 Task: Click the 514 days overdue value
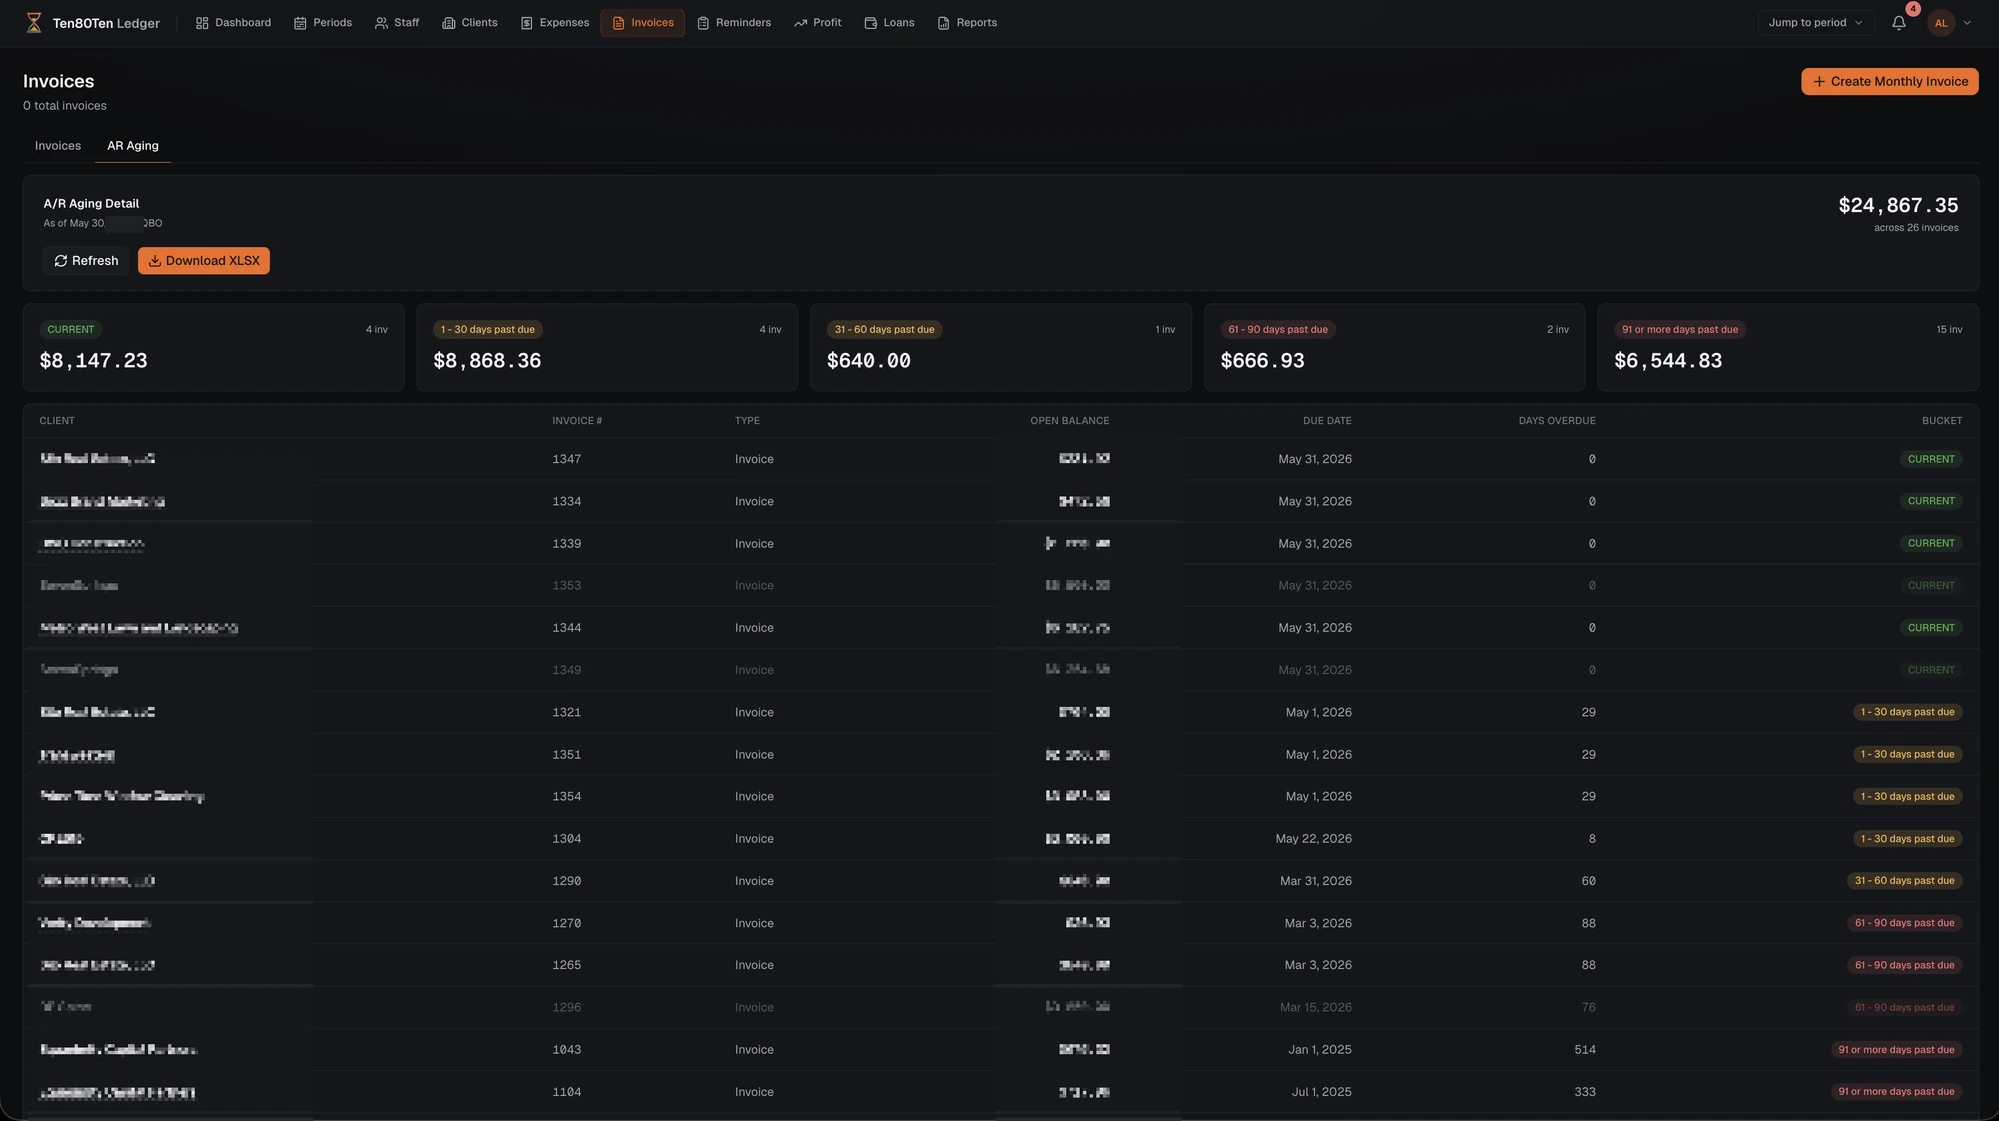pyautogui.click(x=1584, y=1050)
